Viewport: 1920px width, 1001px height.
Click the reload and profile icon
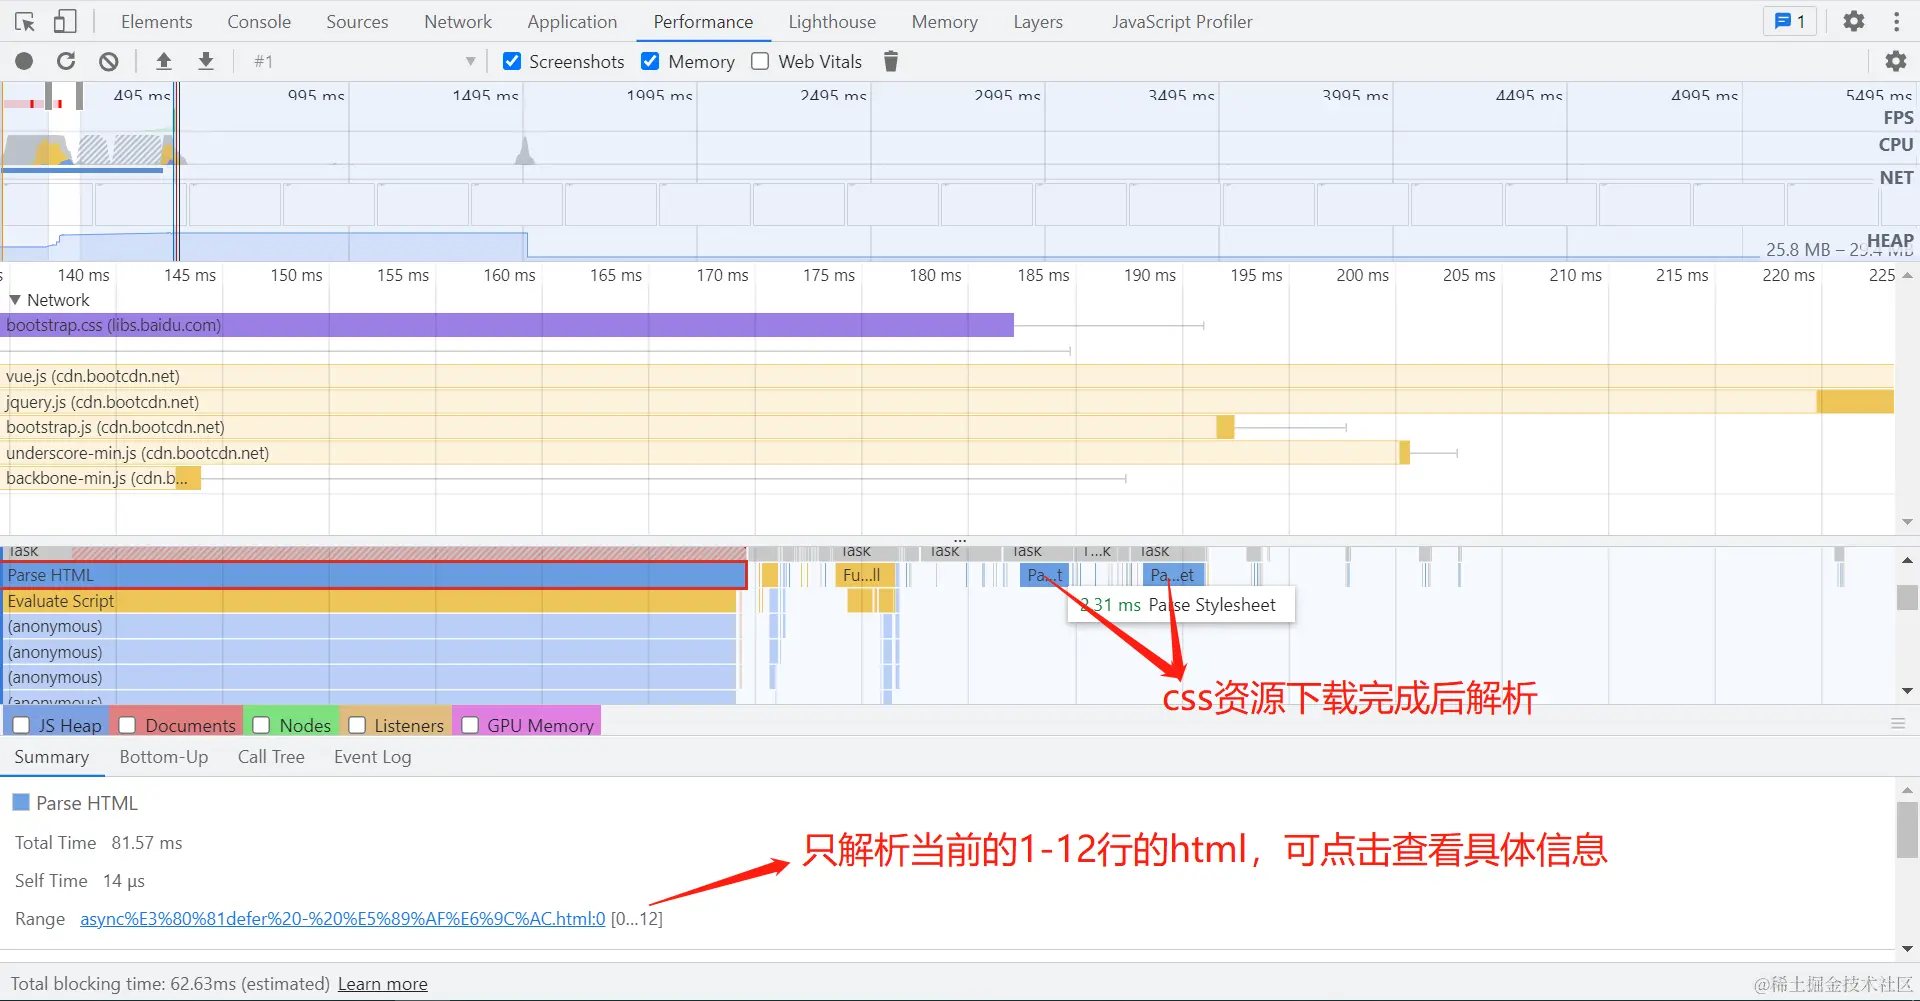[66, 61]
